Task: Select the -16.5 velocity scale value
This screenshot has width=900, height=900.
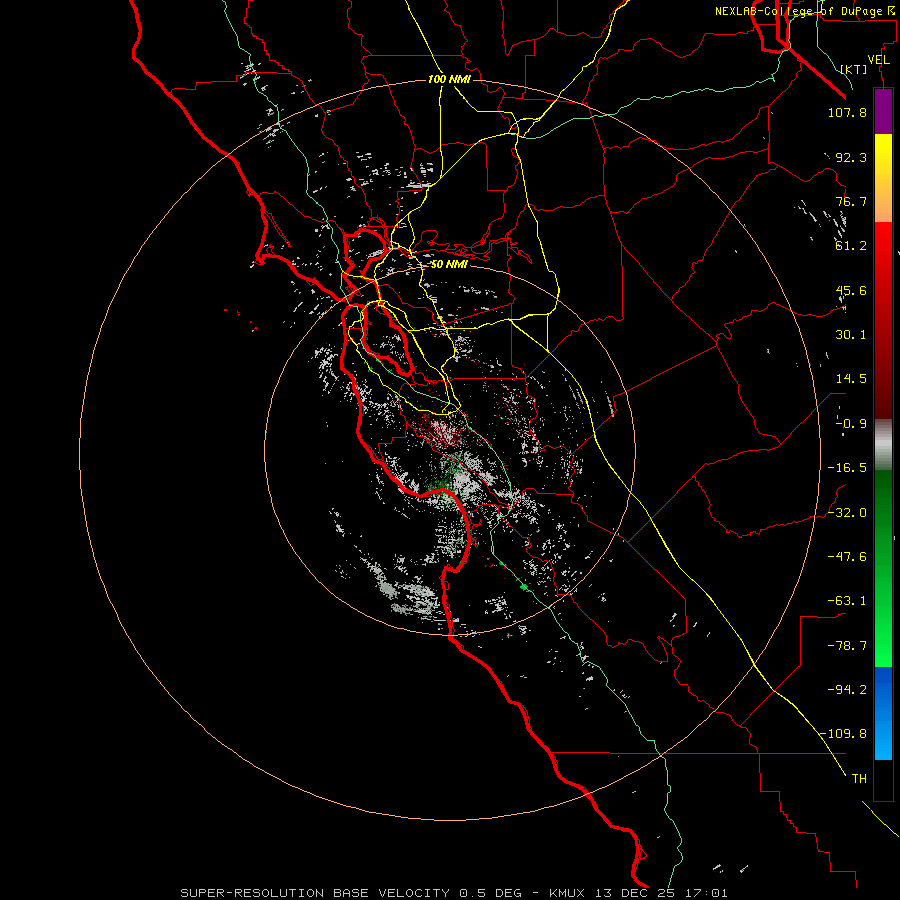Action: (847, 468)
